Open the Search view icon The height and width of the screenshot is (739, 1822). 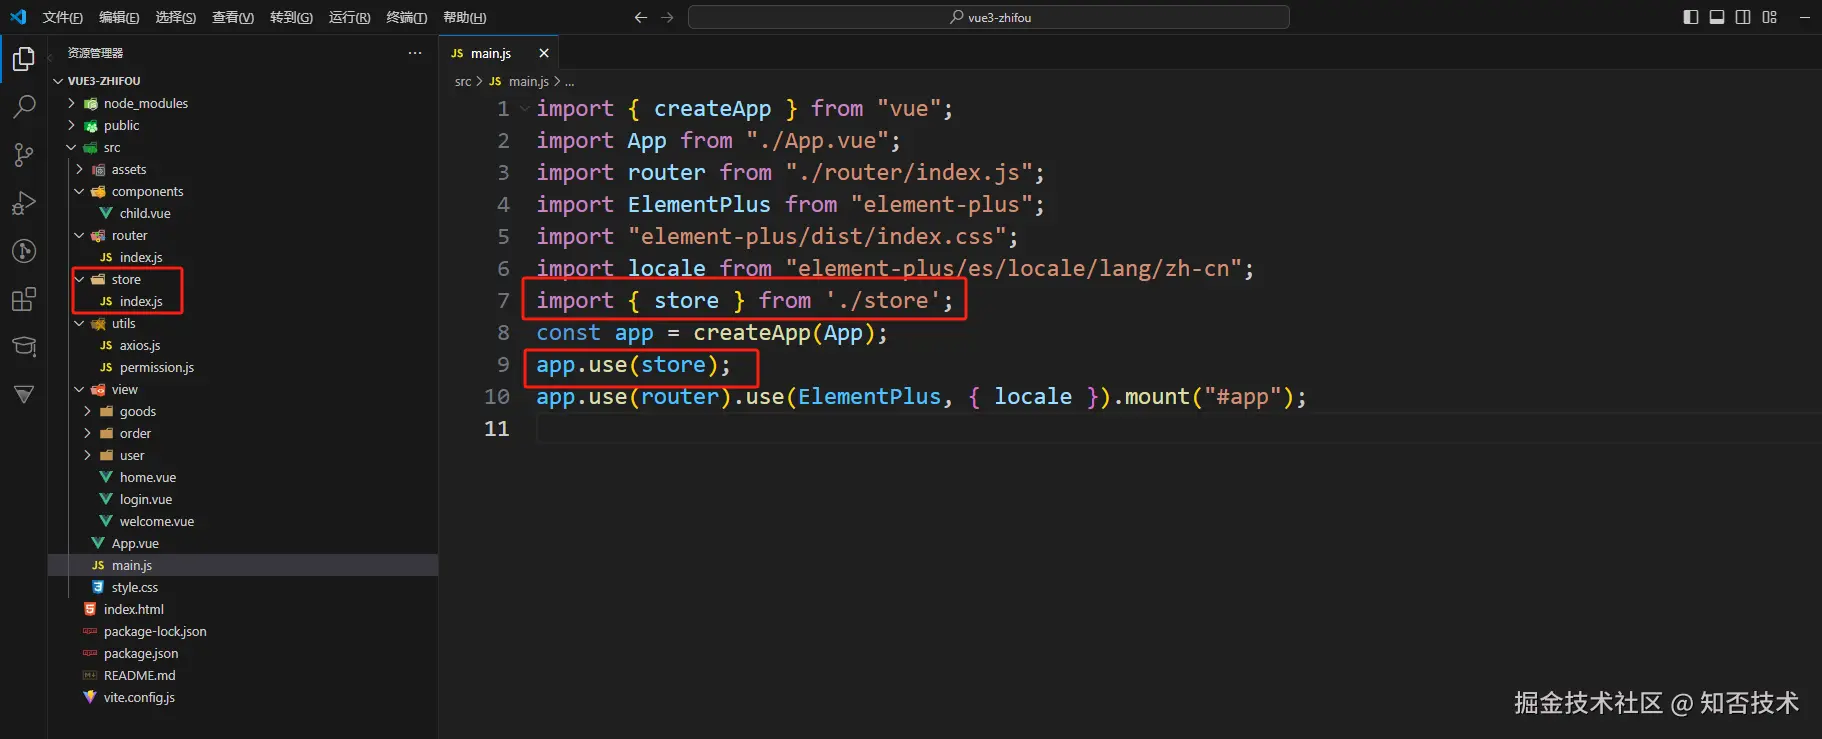click(x=24, y=107)
